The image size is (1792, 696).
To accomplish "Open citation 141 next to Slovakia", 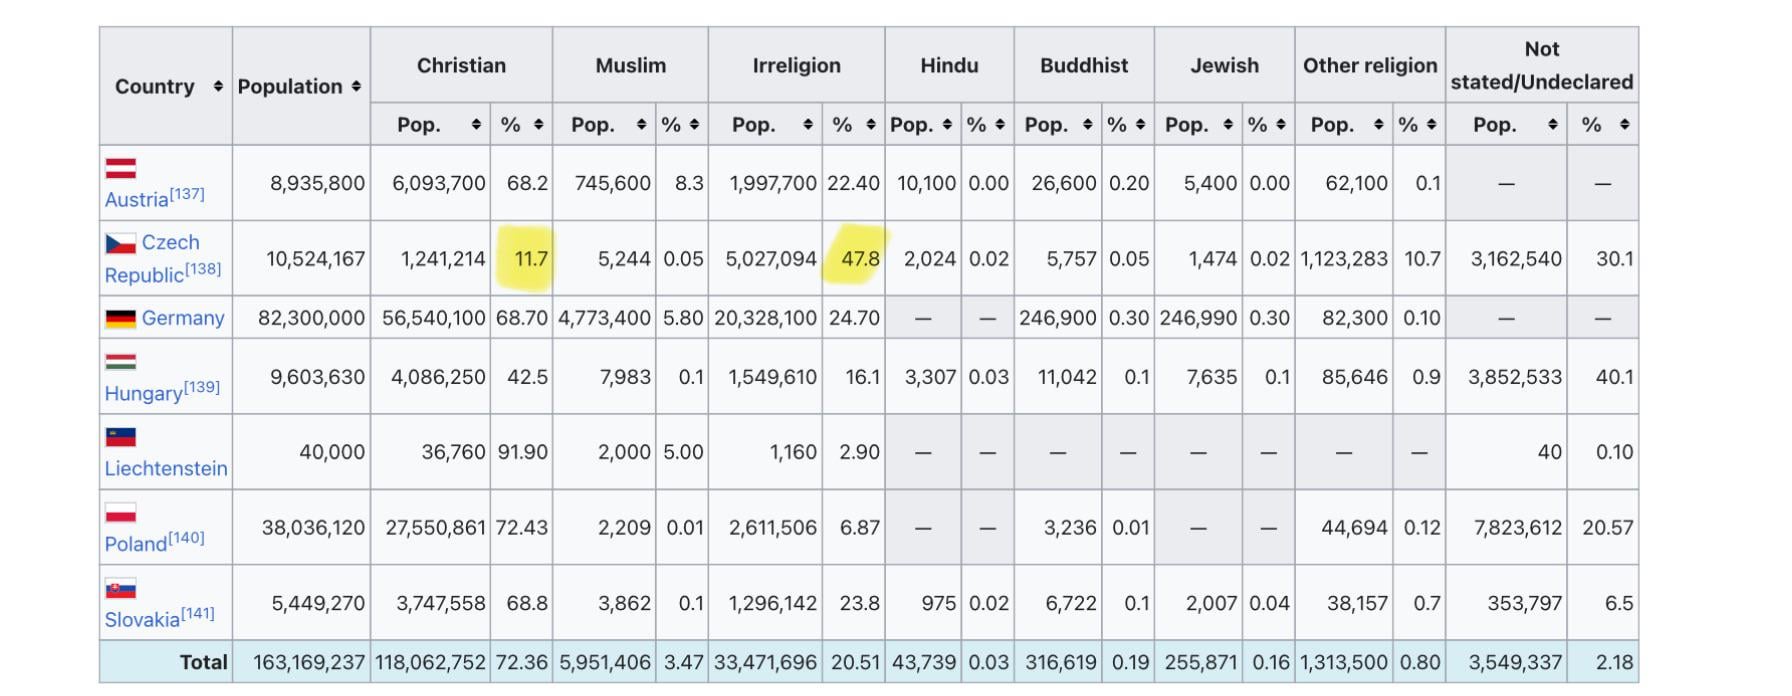I will point(197,613).
